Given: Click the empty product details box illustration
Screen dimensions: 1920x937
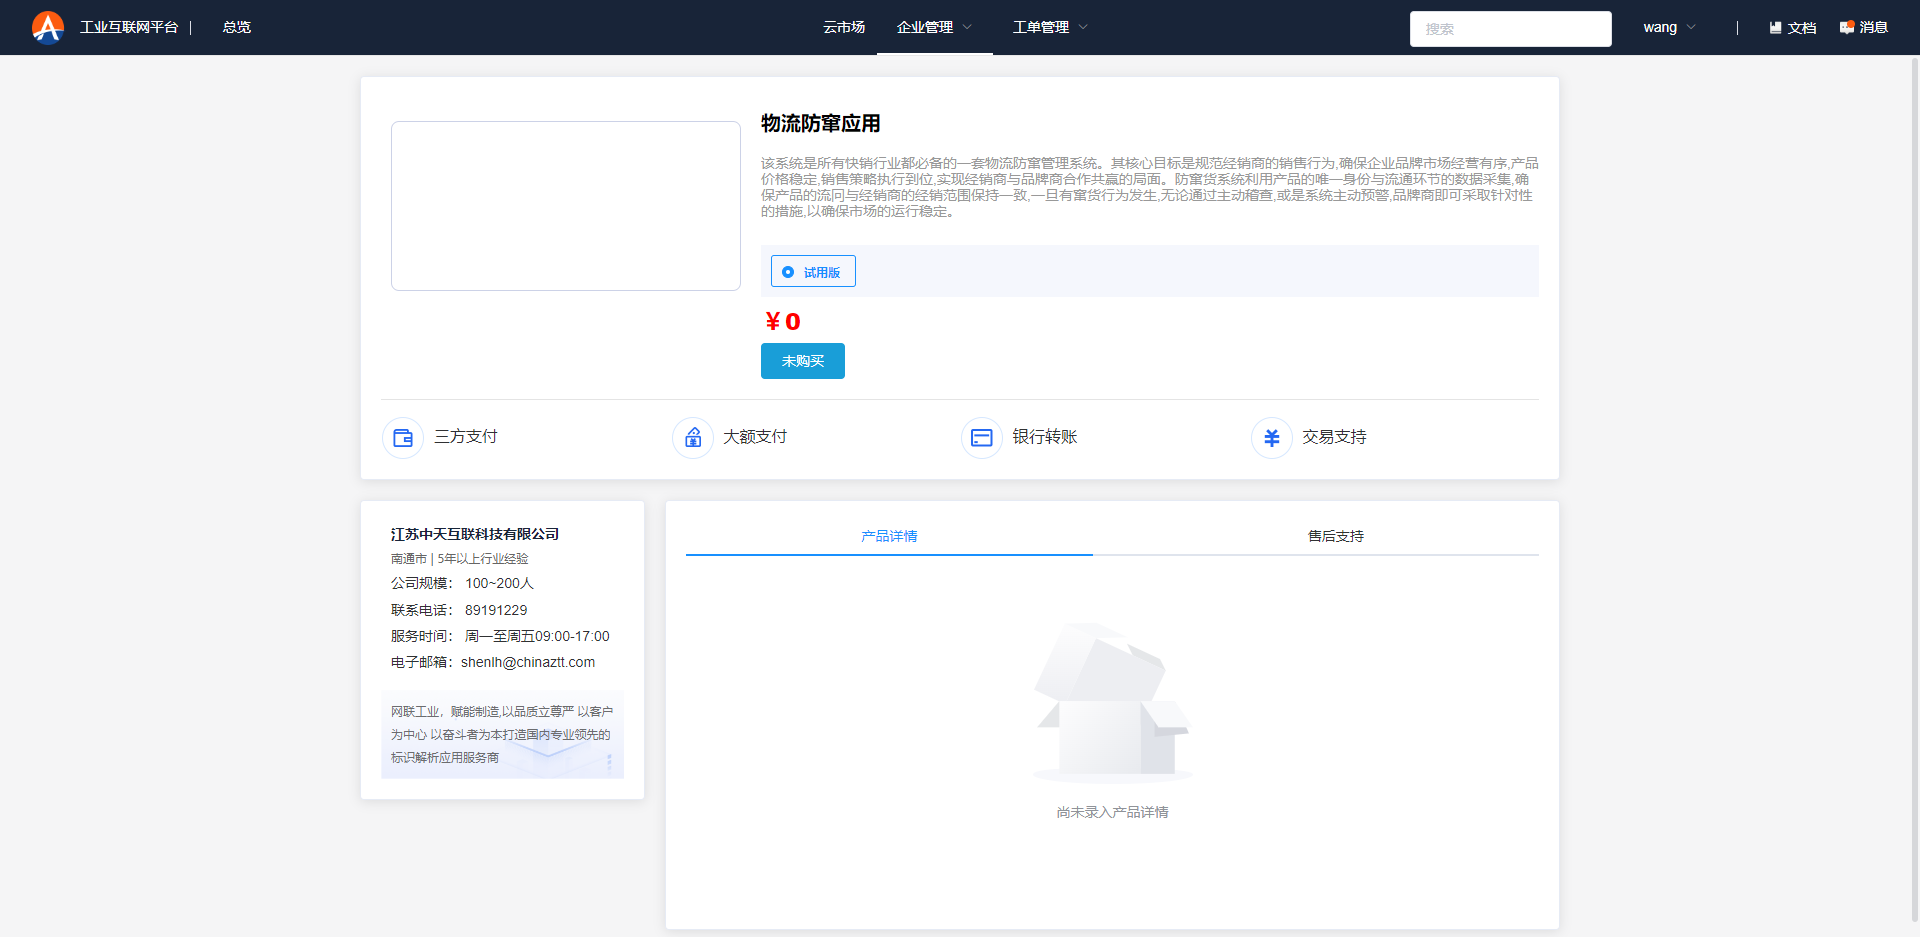Looking at the screenshot, I should (x=1112, y=702).
